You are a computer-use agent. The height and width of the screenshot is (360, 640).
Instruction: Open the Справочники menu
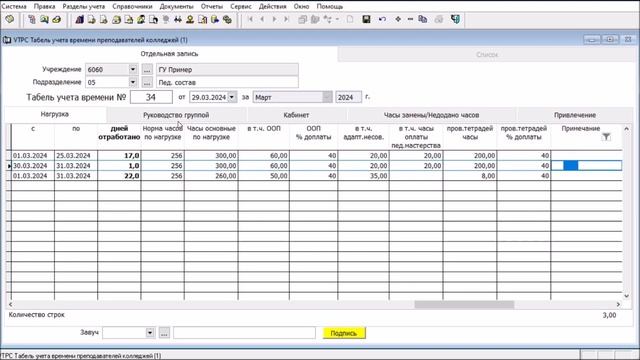point(132,7)
